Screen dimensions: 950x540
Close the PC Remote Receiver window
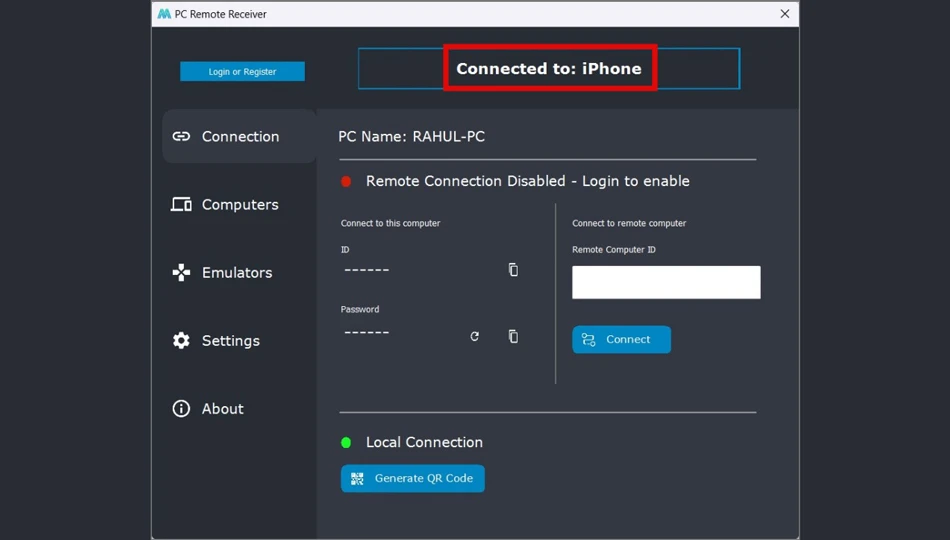tap(785, 14)
